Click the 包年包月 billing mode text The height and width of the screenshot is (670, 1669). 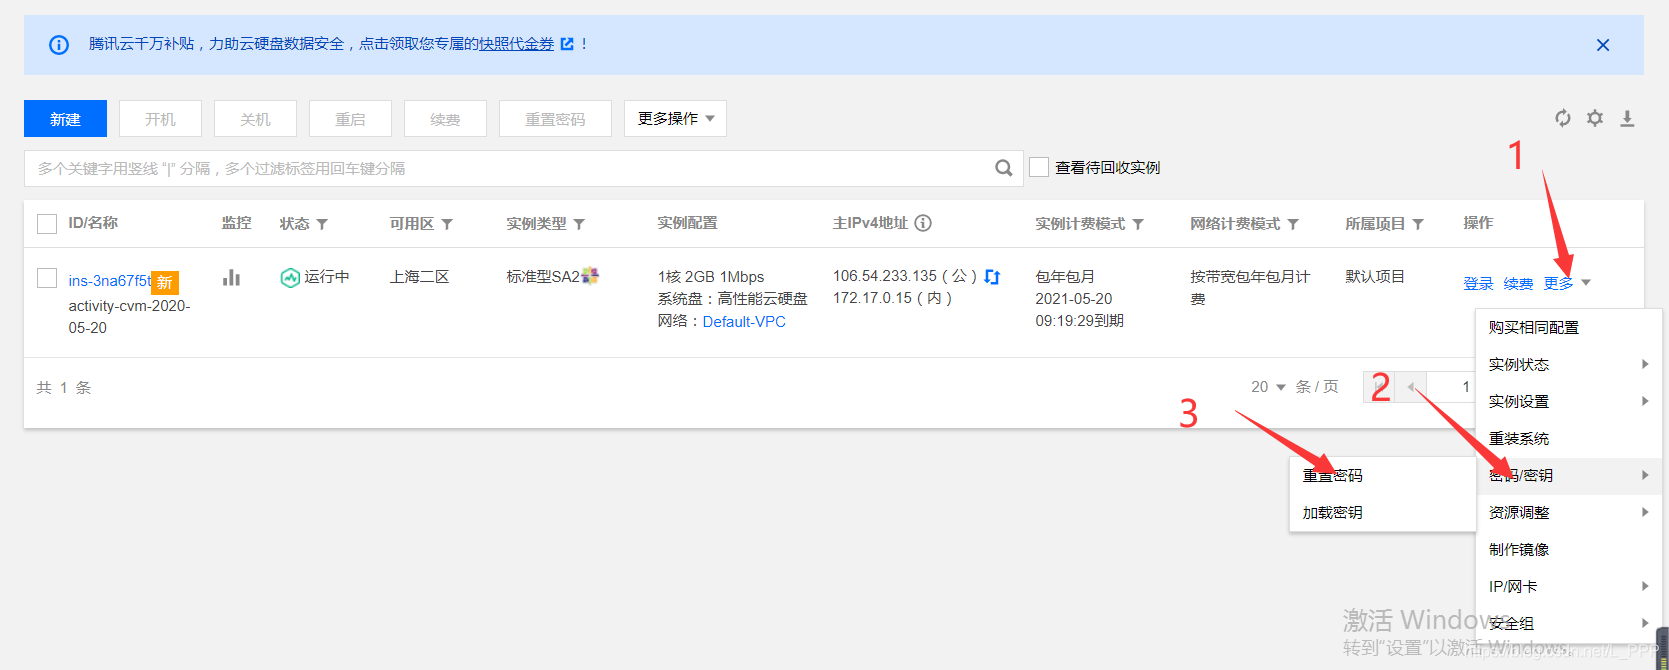tap(1065, 276)
